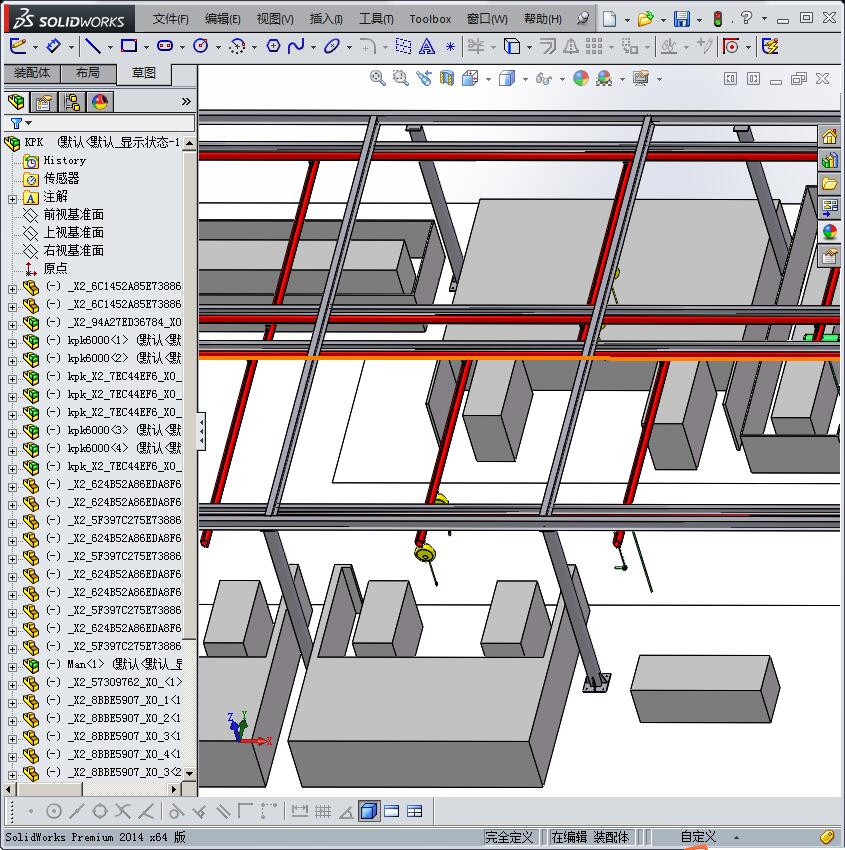Select the Spline tool
The height and width of the screenshot is (850, 845).
[296, 47]
